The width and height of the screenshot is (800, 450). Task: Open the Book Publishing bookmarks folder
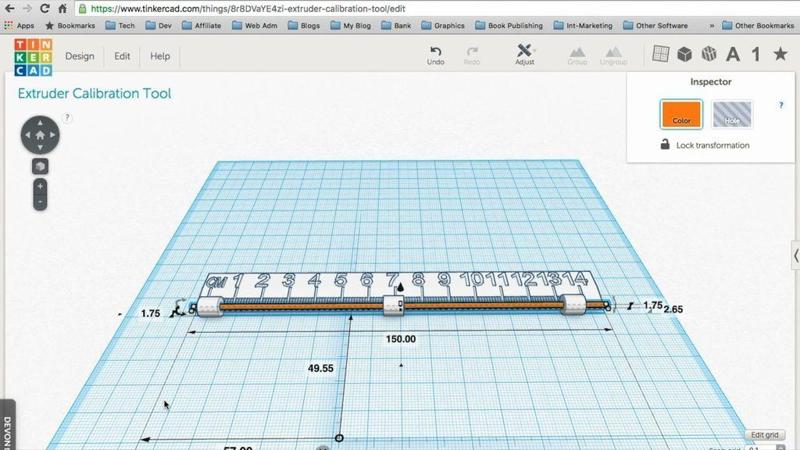[x=509, y=25]
